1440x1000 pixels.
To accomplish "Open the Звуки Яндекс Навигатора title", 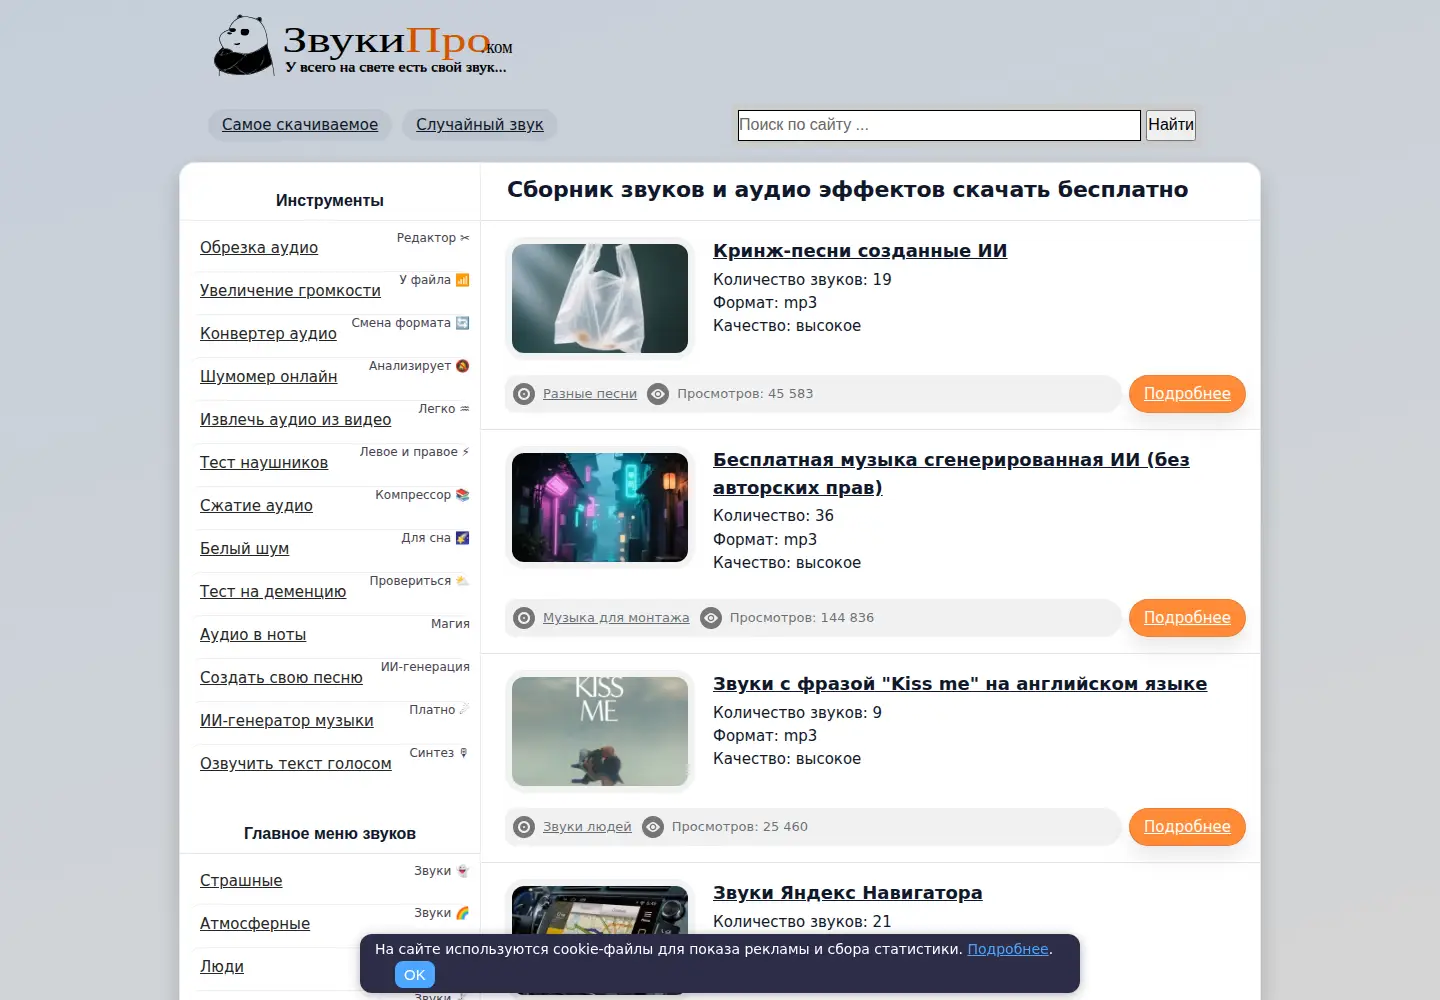I will pyautogui.click(x=848, y=893).
